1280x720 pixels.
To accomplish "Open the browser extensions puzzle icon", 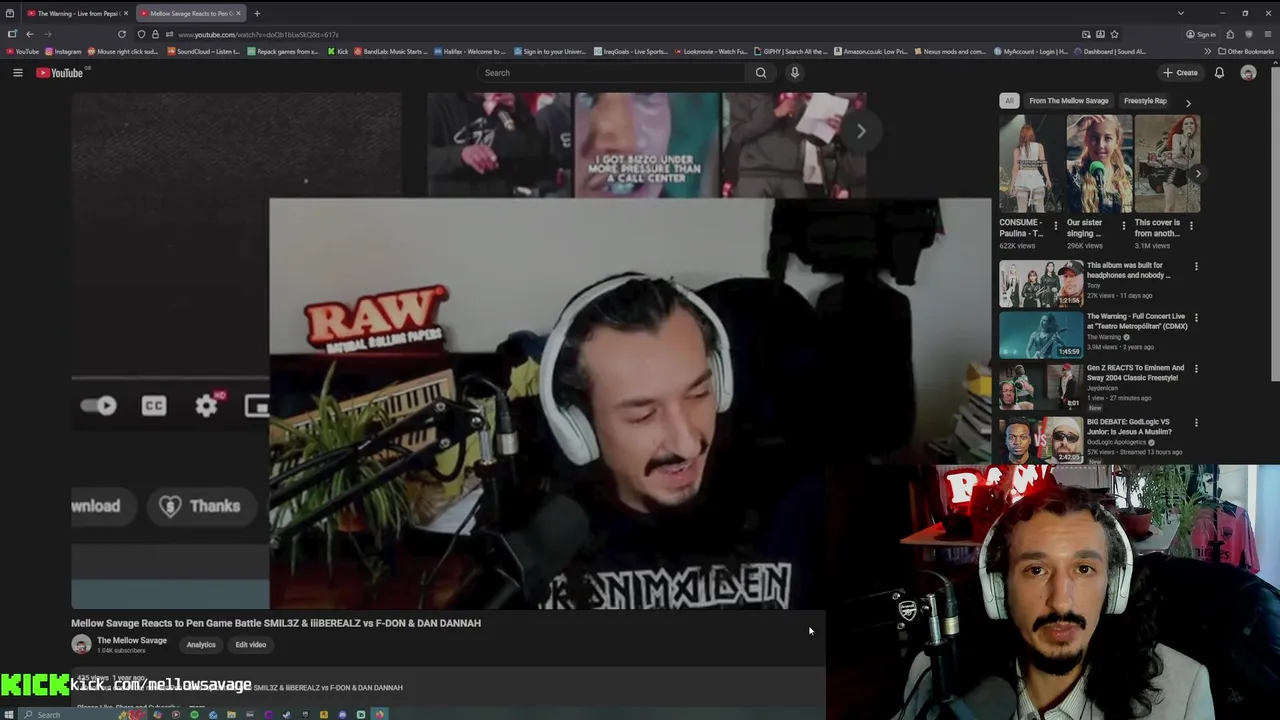I will pos(1230,34).
